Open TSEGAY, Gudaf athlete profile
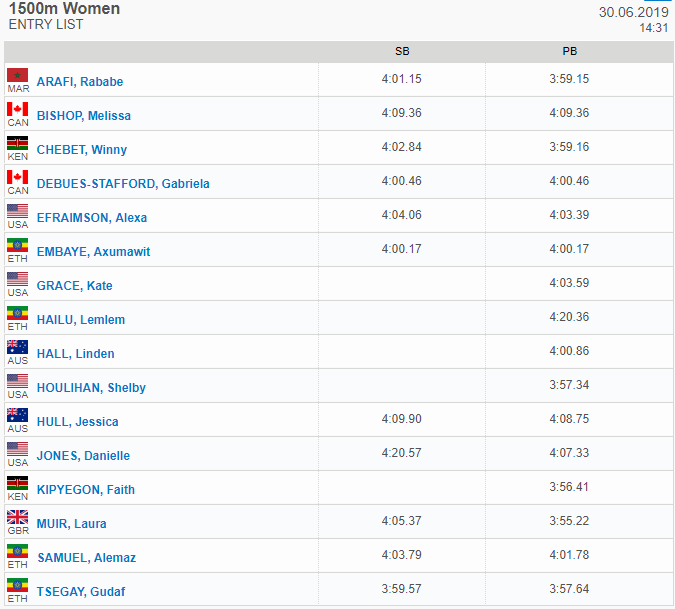Viewport: 675px width, 609px height. coord(81,592)
